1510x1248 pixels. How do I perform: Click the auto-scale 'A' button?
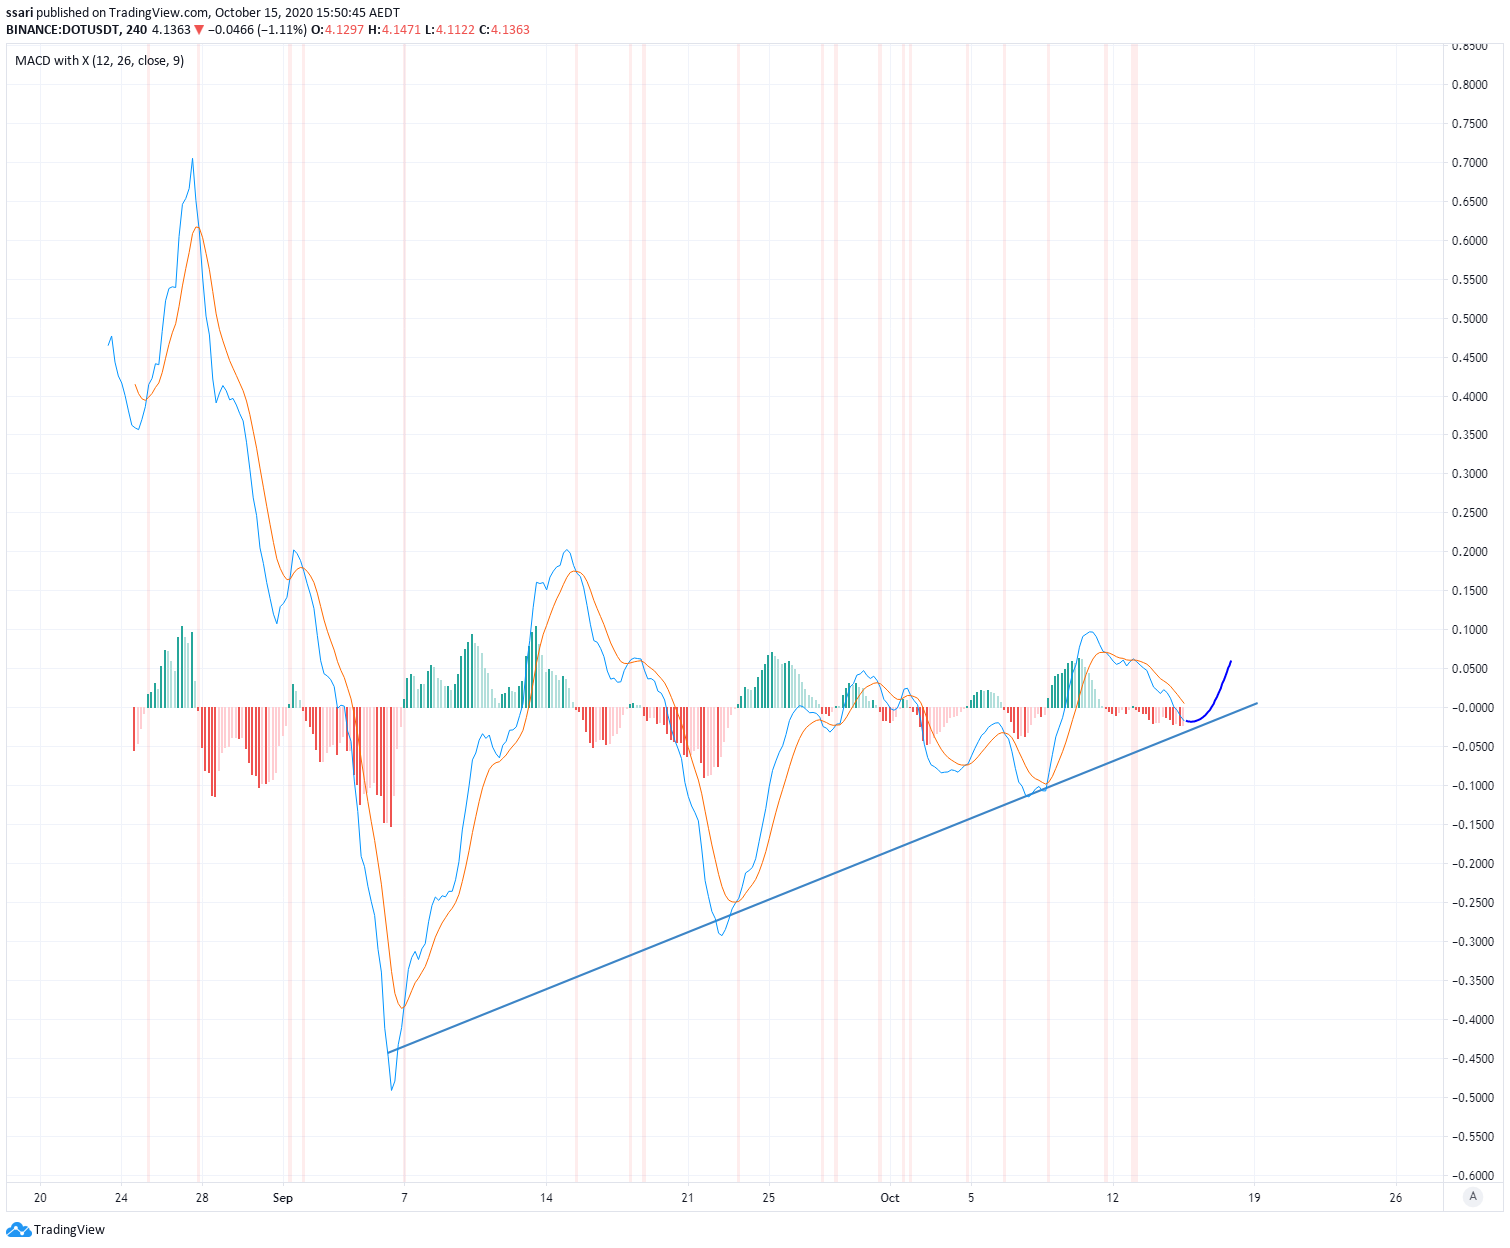1472,1196
